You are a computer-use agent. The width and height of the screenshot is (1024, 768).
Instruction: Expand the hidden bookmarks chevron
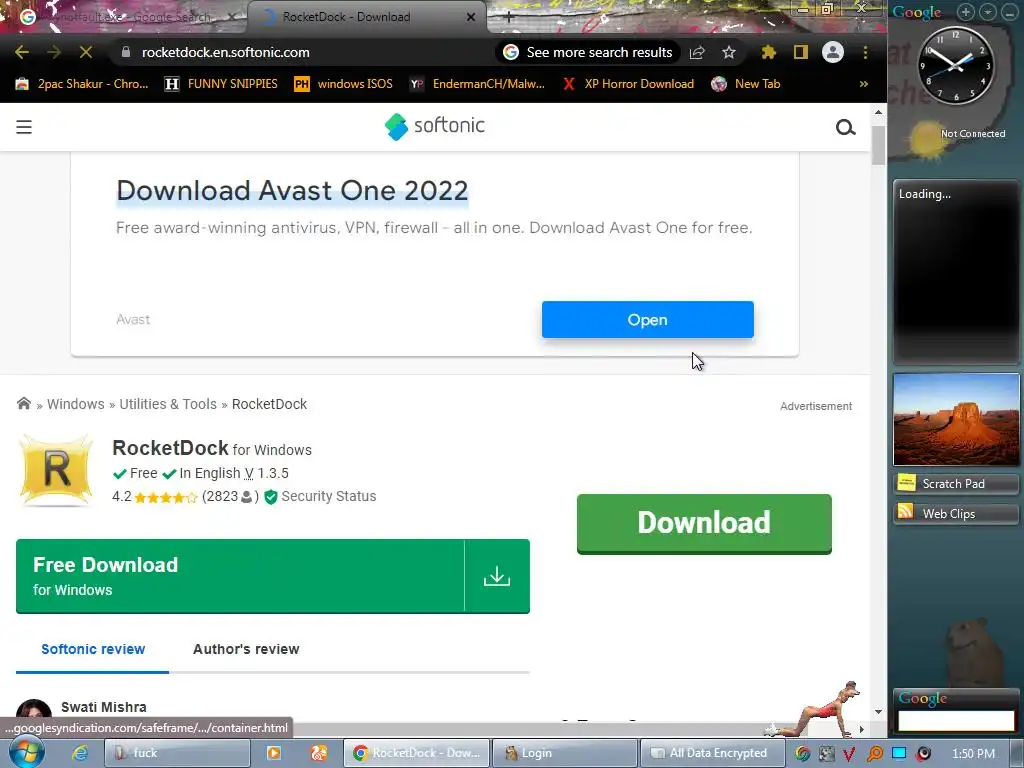tap(863, 84)
